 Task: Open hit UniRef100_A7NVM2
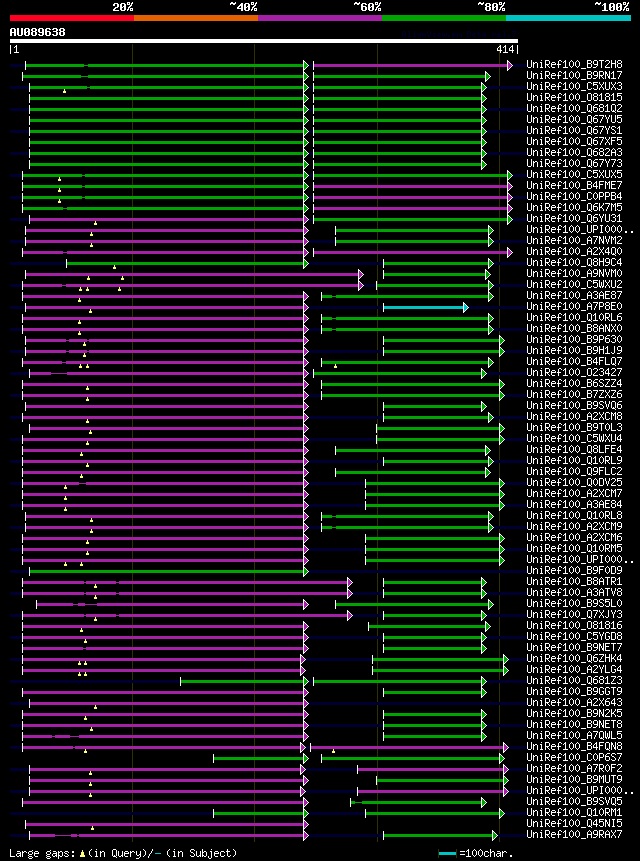[574, 240]
